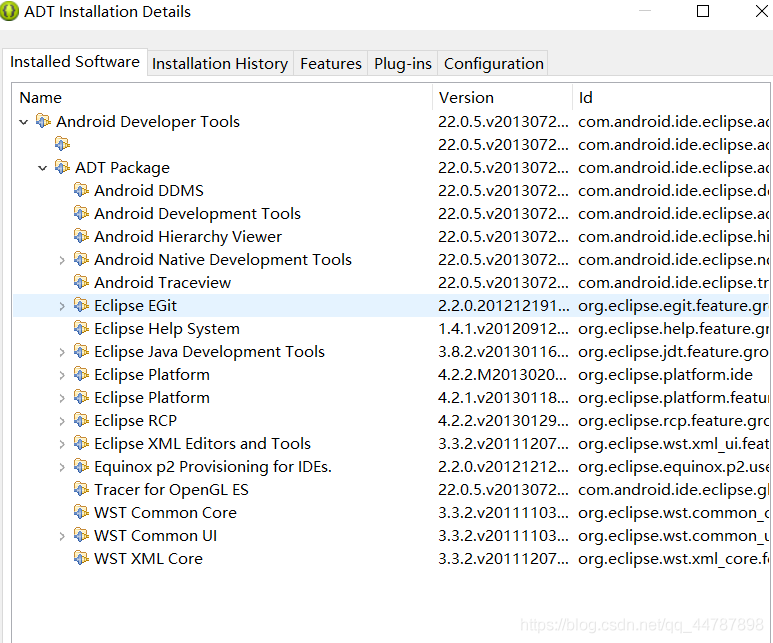Expand Eclipse Java Development Tools node
The image size is (773, 643).
point(62,352)
